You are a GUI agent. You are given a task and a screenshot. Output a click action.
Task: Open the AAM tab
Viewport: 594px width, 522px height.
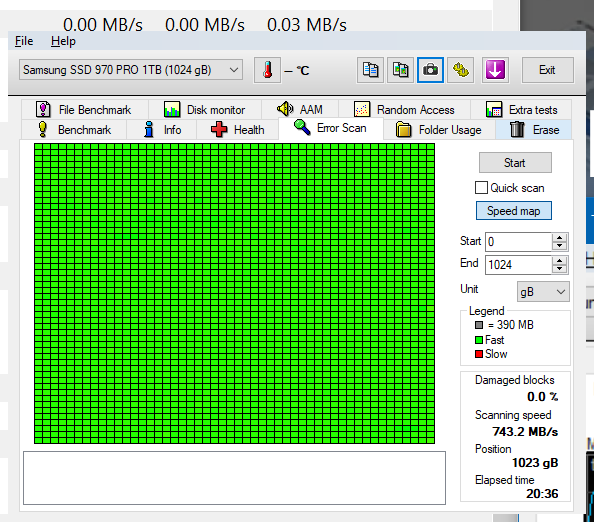(300, 109)
